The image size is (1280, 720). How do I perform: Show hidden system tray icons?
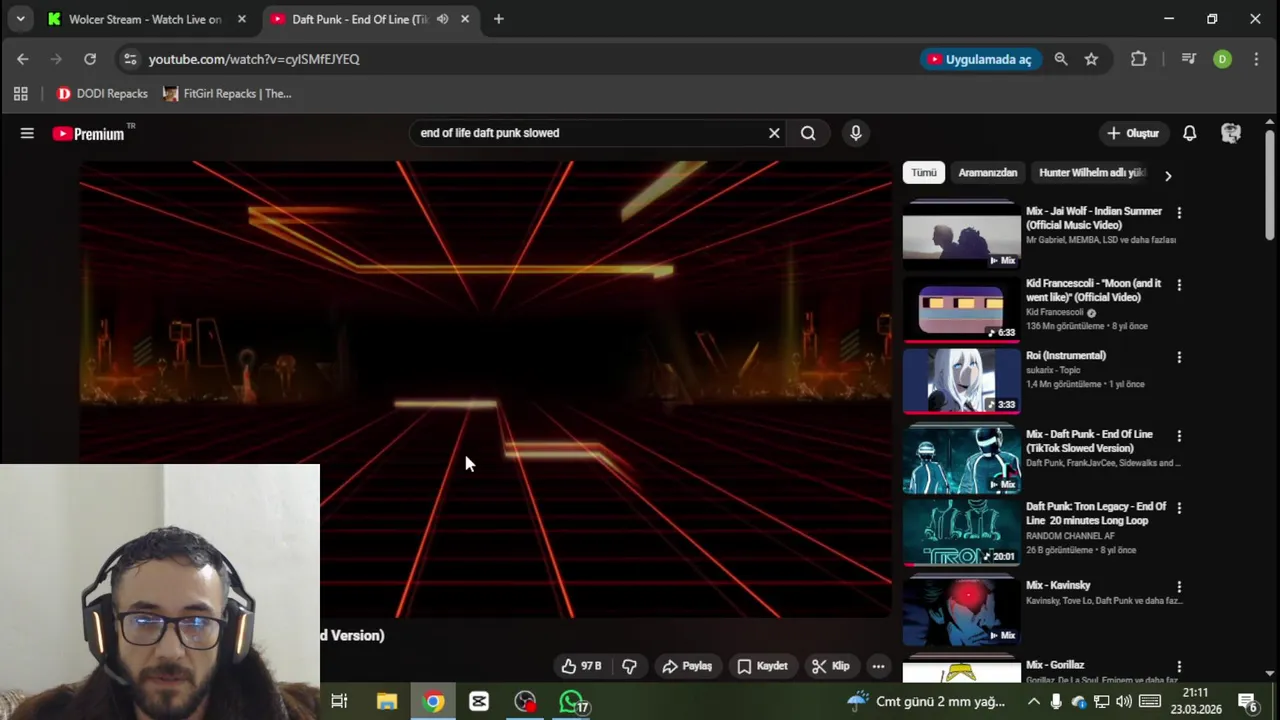[1033, 702]
